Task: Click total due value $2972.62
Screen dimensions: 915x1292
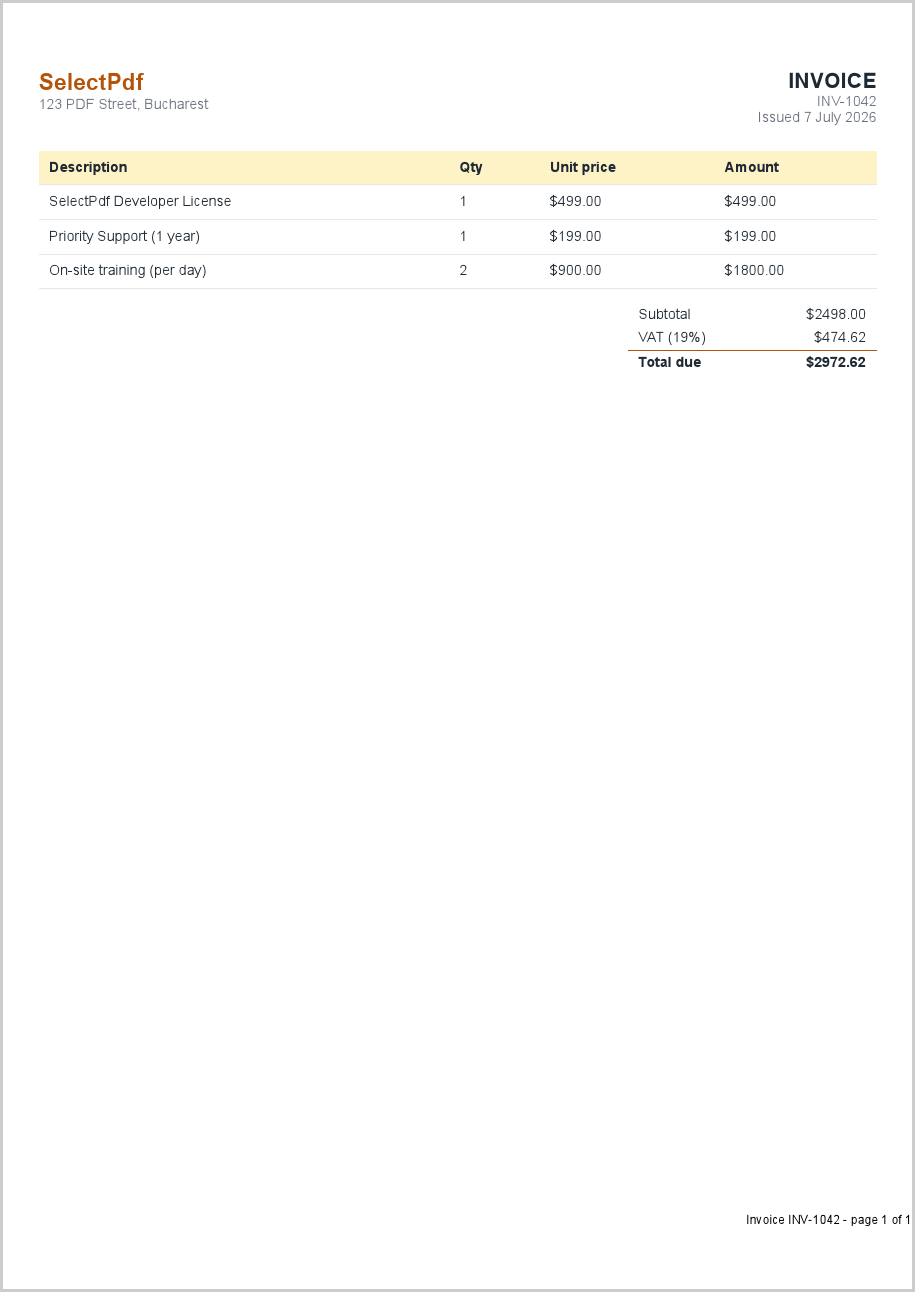Action: (836, 362)
